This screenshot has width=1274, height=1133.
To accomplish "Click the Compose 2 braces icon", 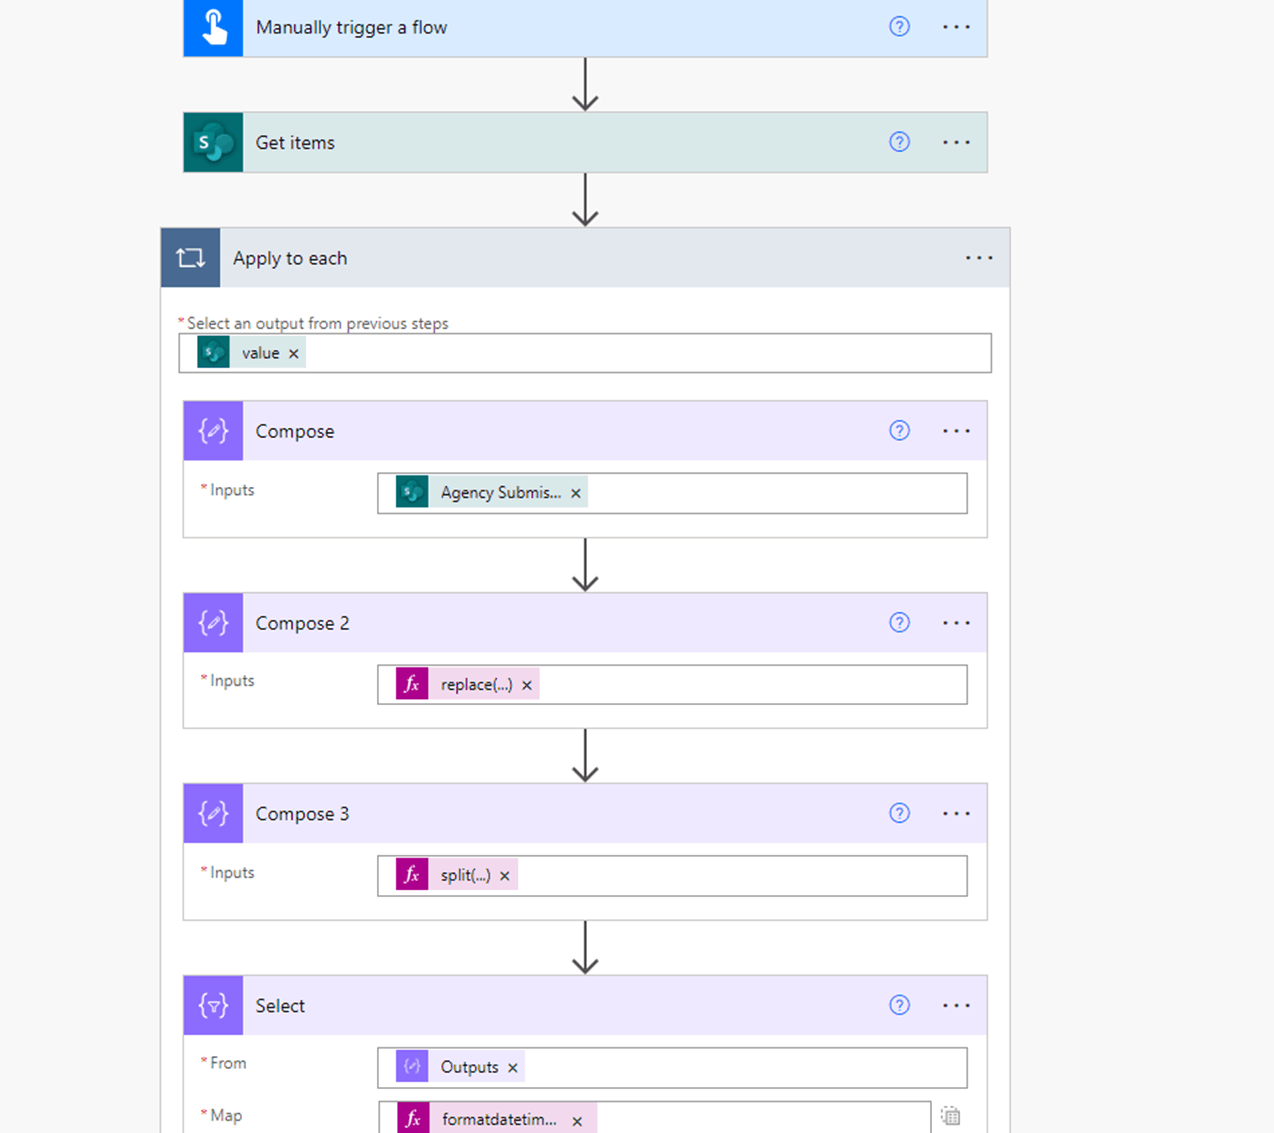I will 213,623.
